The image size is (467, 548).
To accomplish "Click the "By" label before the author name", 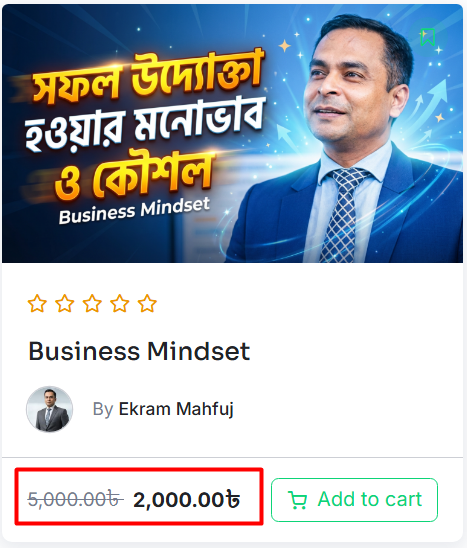I will click(103, 409).
